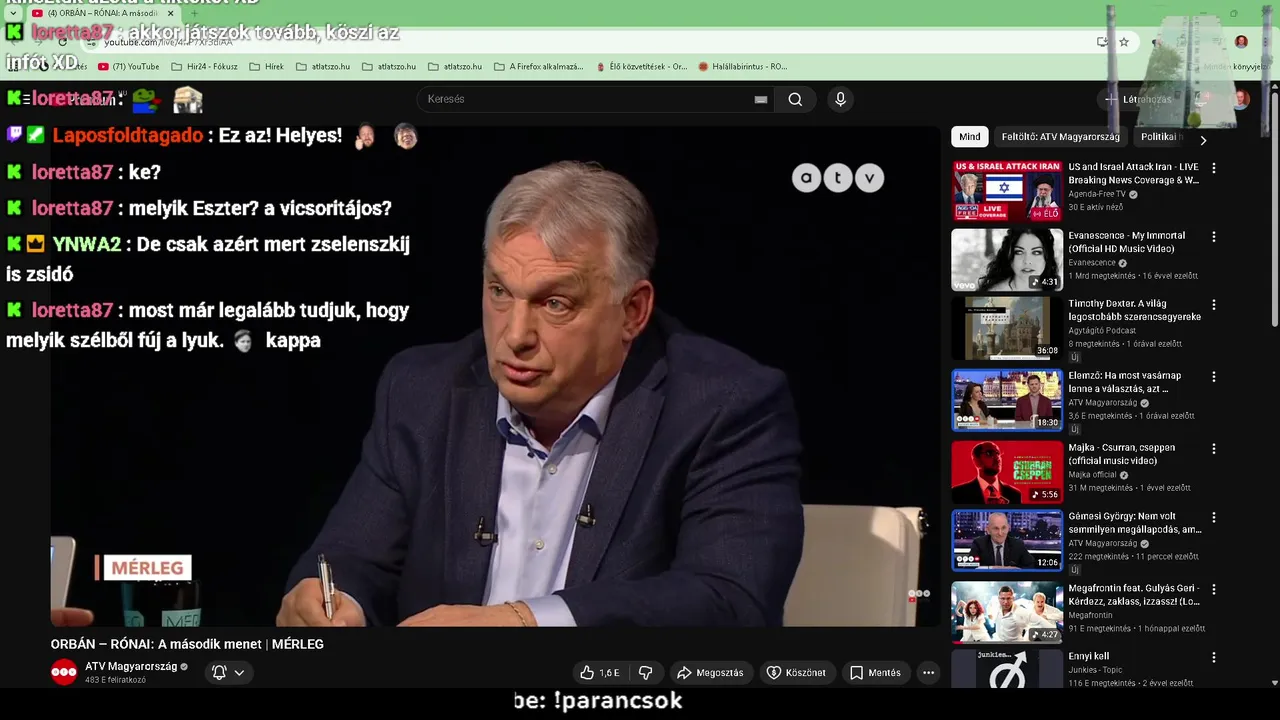Viewport: 1280px width, 720px height.
Task: Click the YouTube search magnifier button
Action: pos(795,99)
